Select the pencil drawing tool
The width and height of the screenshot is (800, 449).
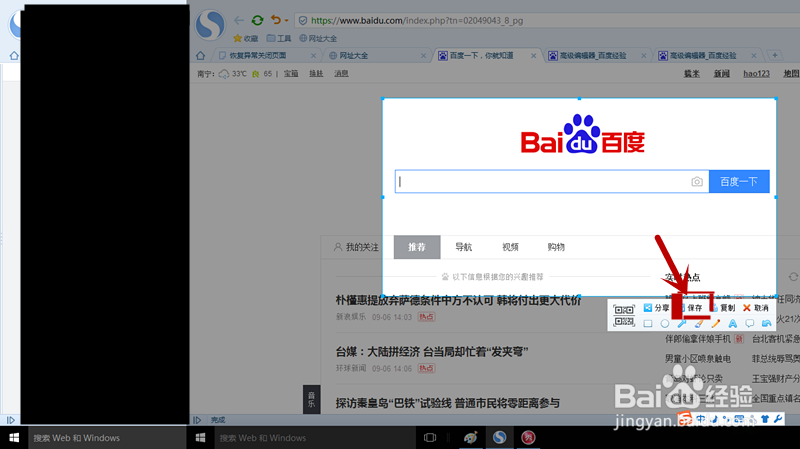tap(716, 323)
